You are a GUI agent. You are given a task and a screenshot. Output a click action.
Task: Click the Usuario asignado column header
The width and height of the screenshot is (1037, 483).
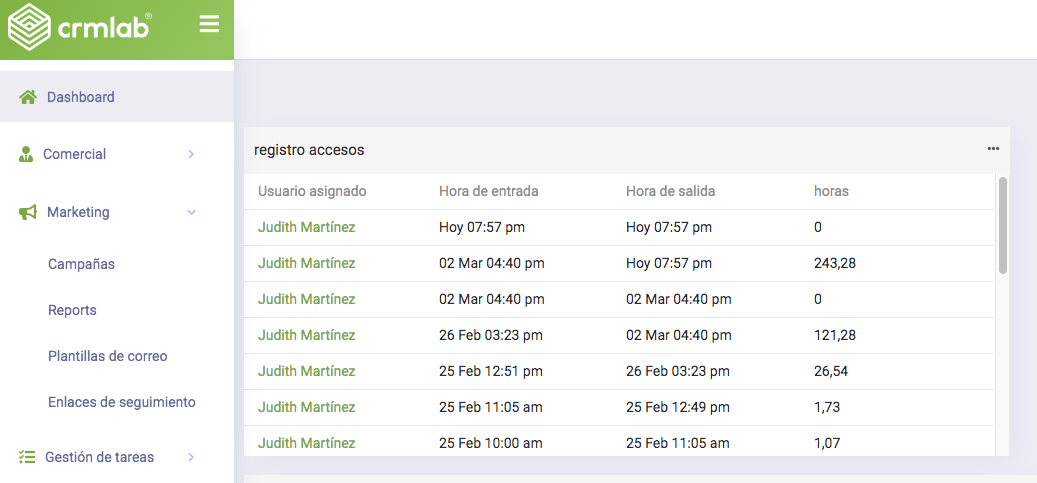pos(312,191)
